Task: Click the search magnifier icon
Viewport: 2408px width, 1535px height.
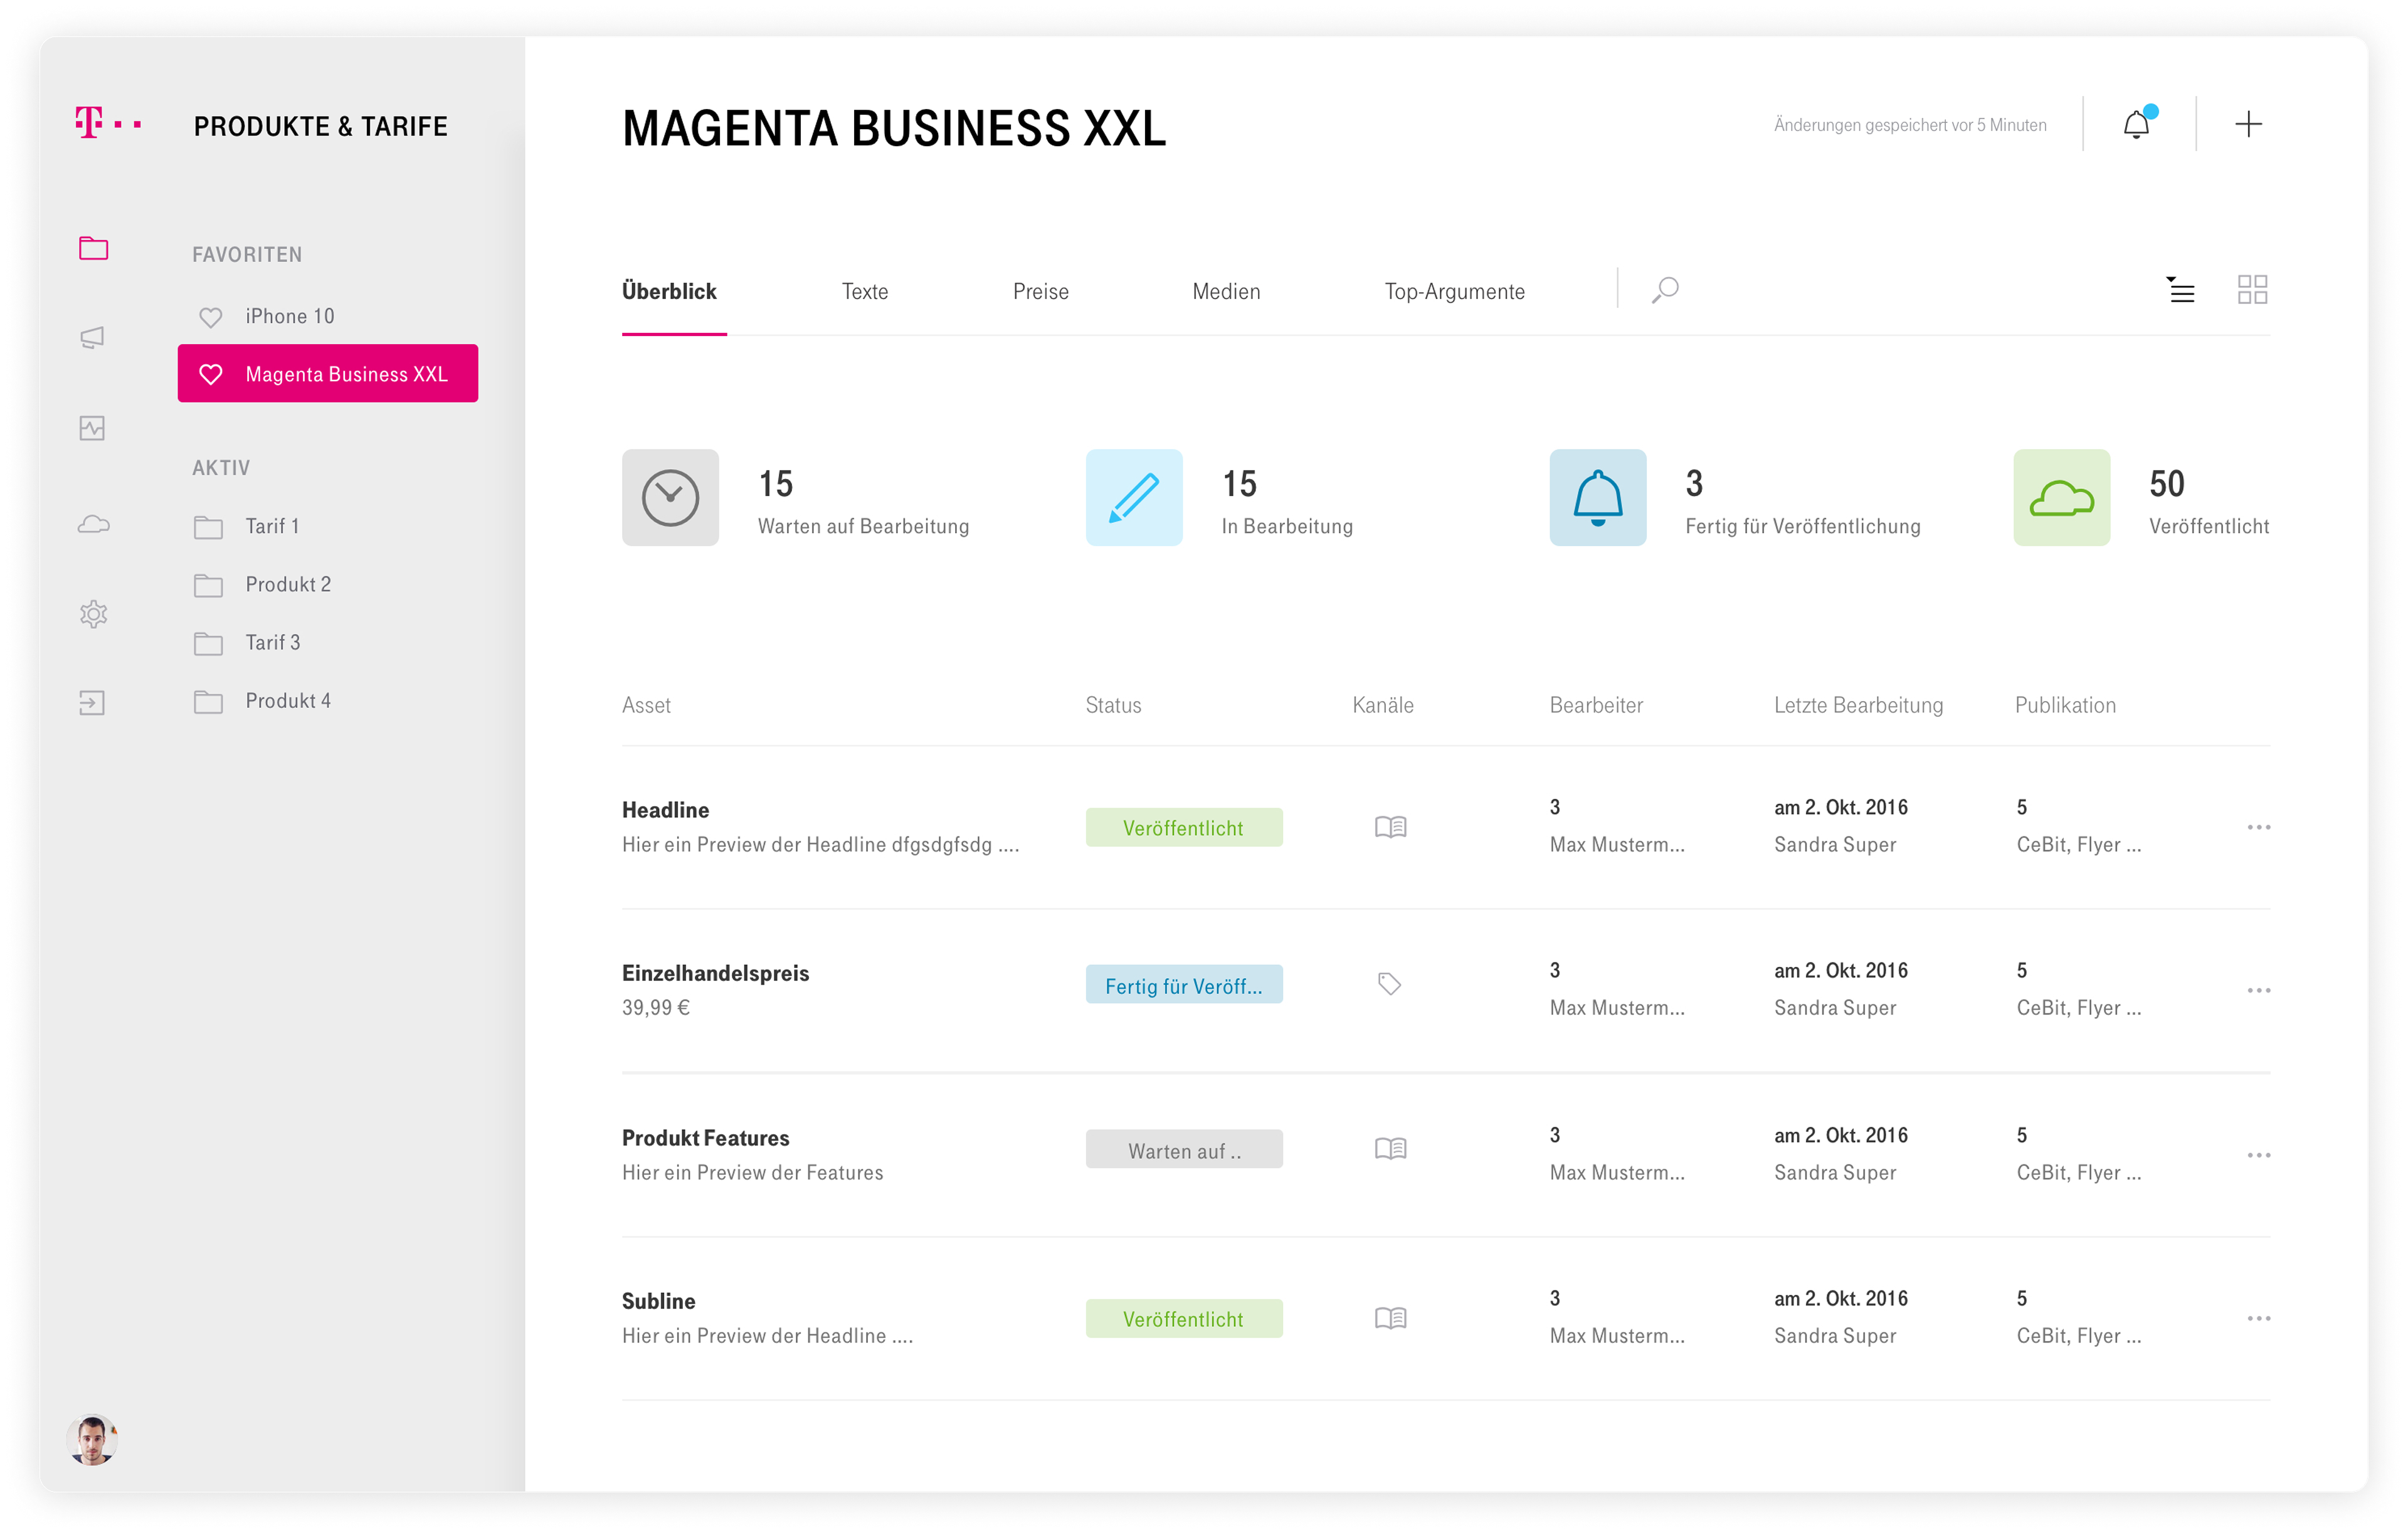Action: tap(1665, 290)
